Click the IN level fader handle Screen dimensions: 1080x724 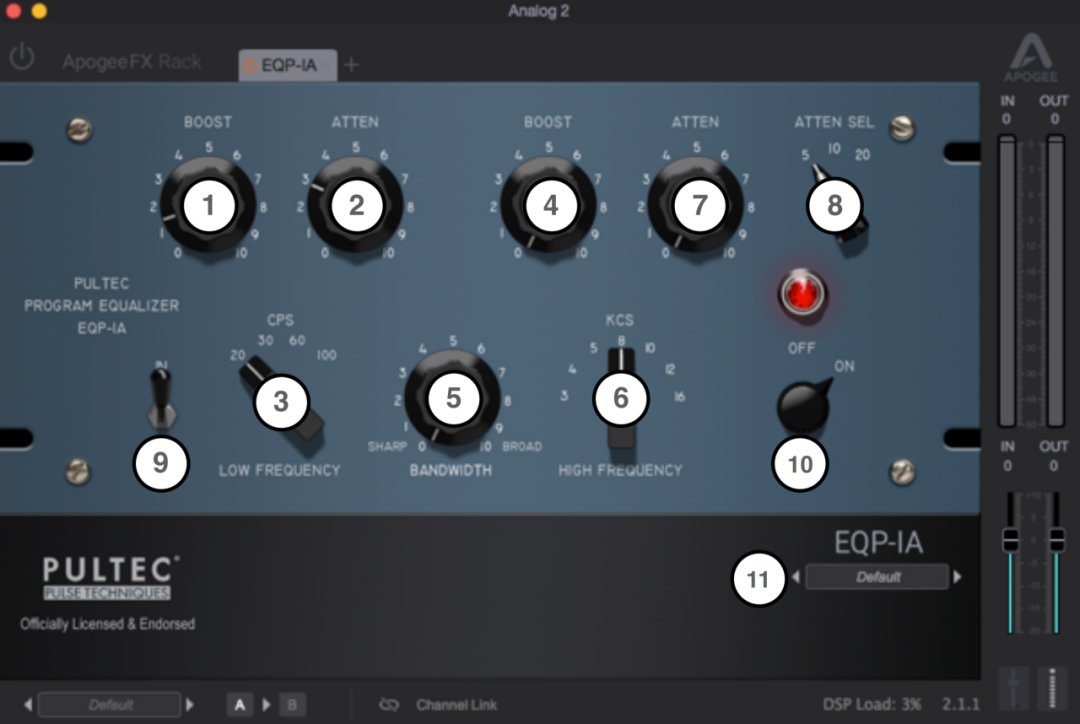[x=1011, y=540]
